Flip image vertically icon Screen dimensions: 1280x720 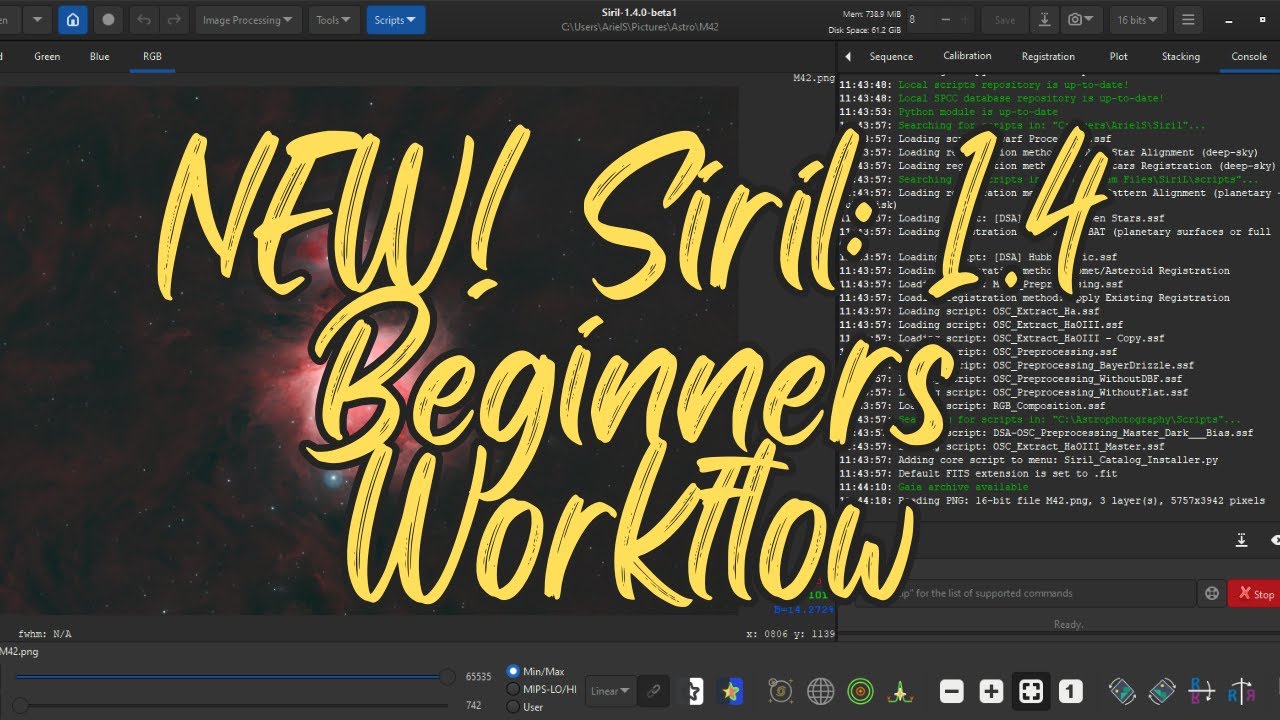(x=1201, y=691)
